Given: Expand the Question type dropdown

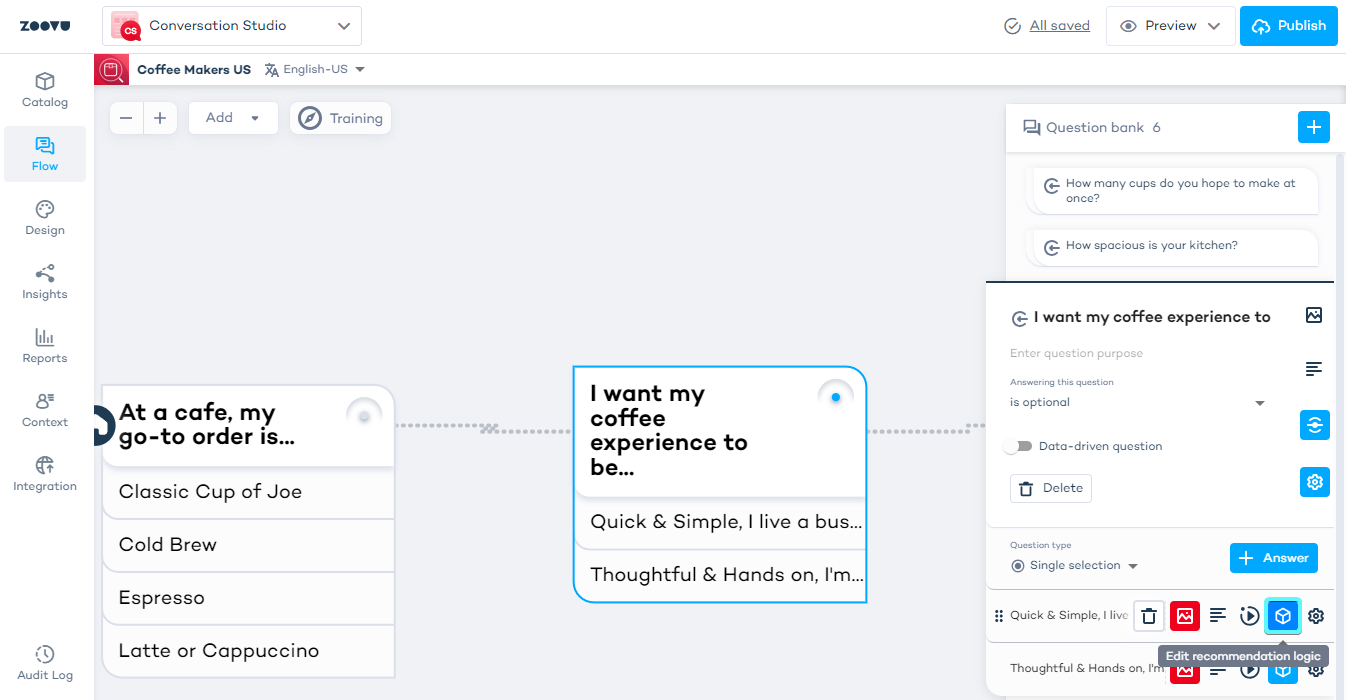Looking at the screenshot, I should click(1132, 565).
